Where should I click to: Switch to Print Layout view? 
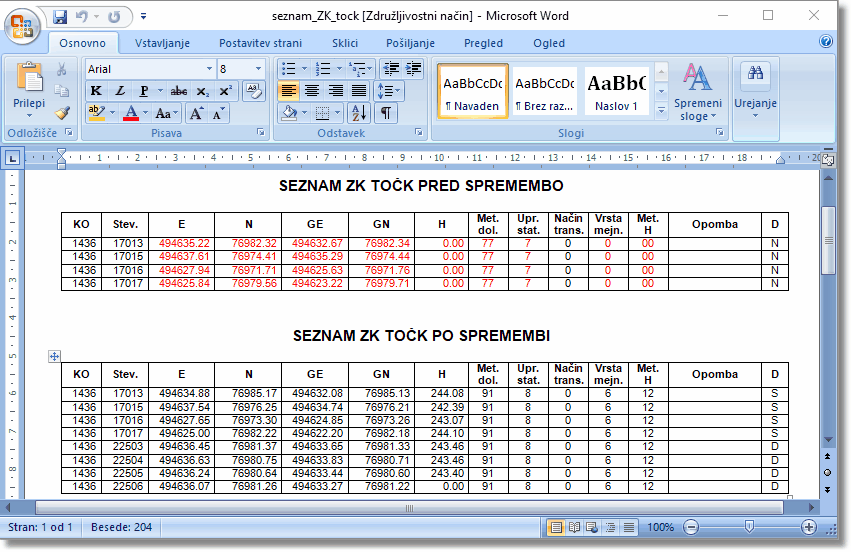pyautogui.click(x=556, y=527)
